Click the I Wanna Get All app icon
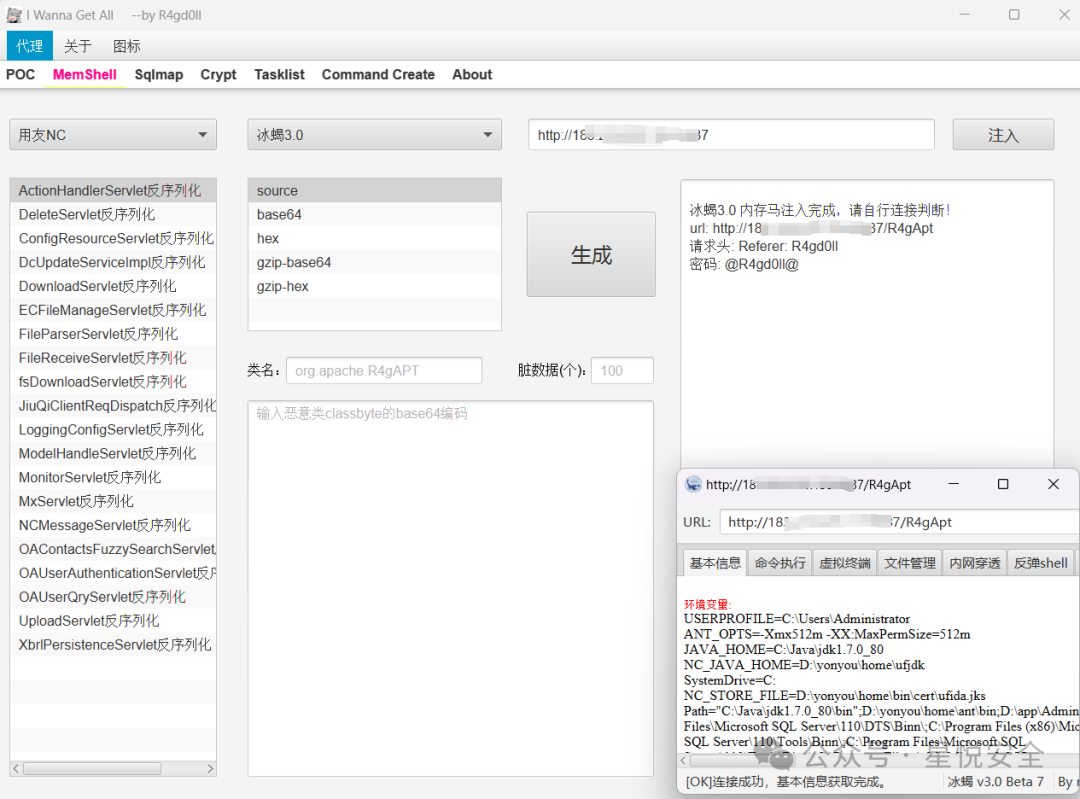The height and width of the screenshot is (799, 1080). click(14, 14)
